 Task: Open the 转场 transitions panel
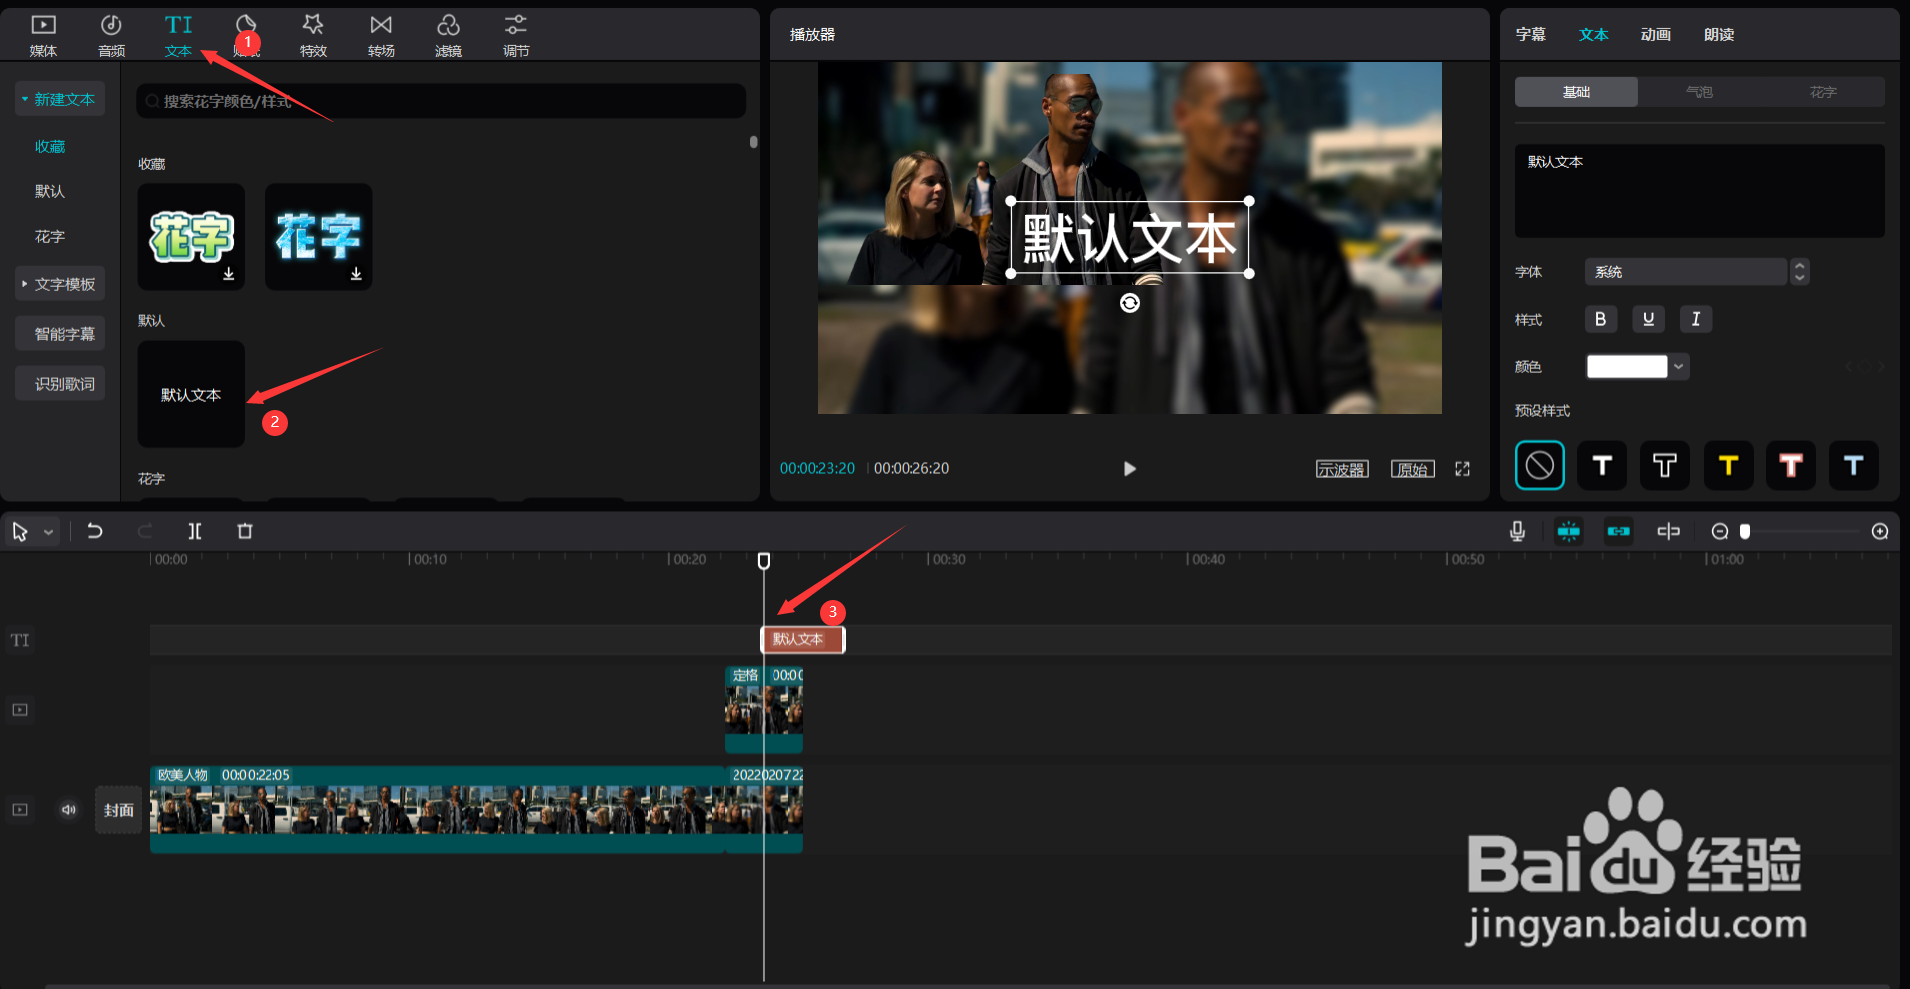[x=381, y=35]
